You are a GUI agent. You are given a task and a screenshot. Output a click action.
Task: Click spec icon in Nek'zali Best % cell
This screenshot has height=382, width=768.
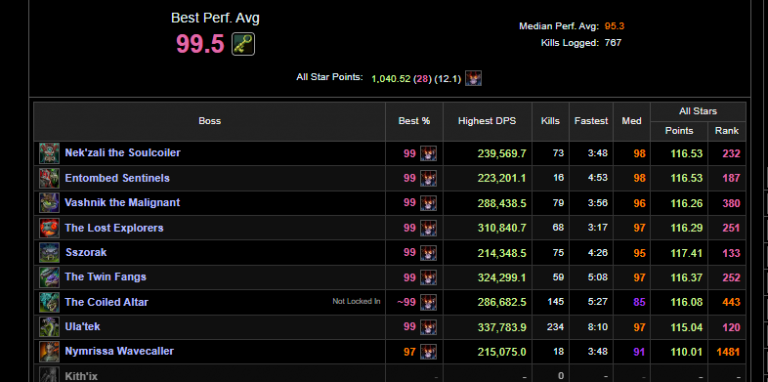coord(428,154)
